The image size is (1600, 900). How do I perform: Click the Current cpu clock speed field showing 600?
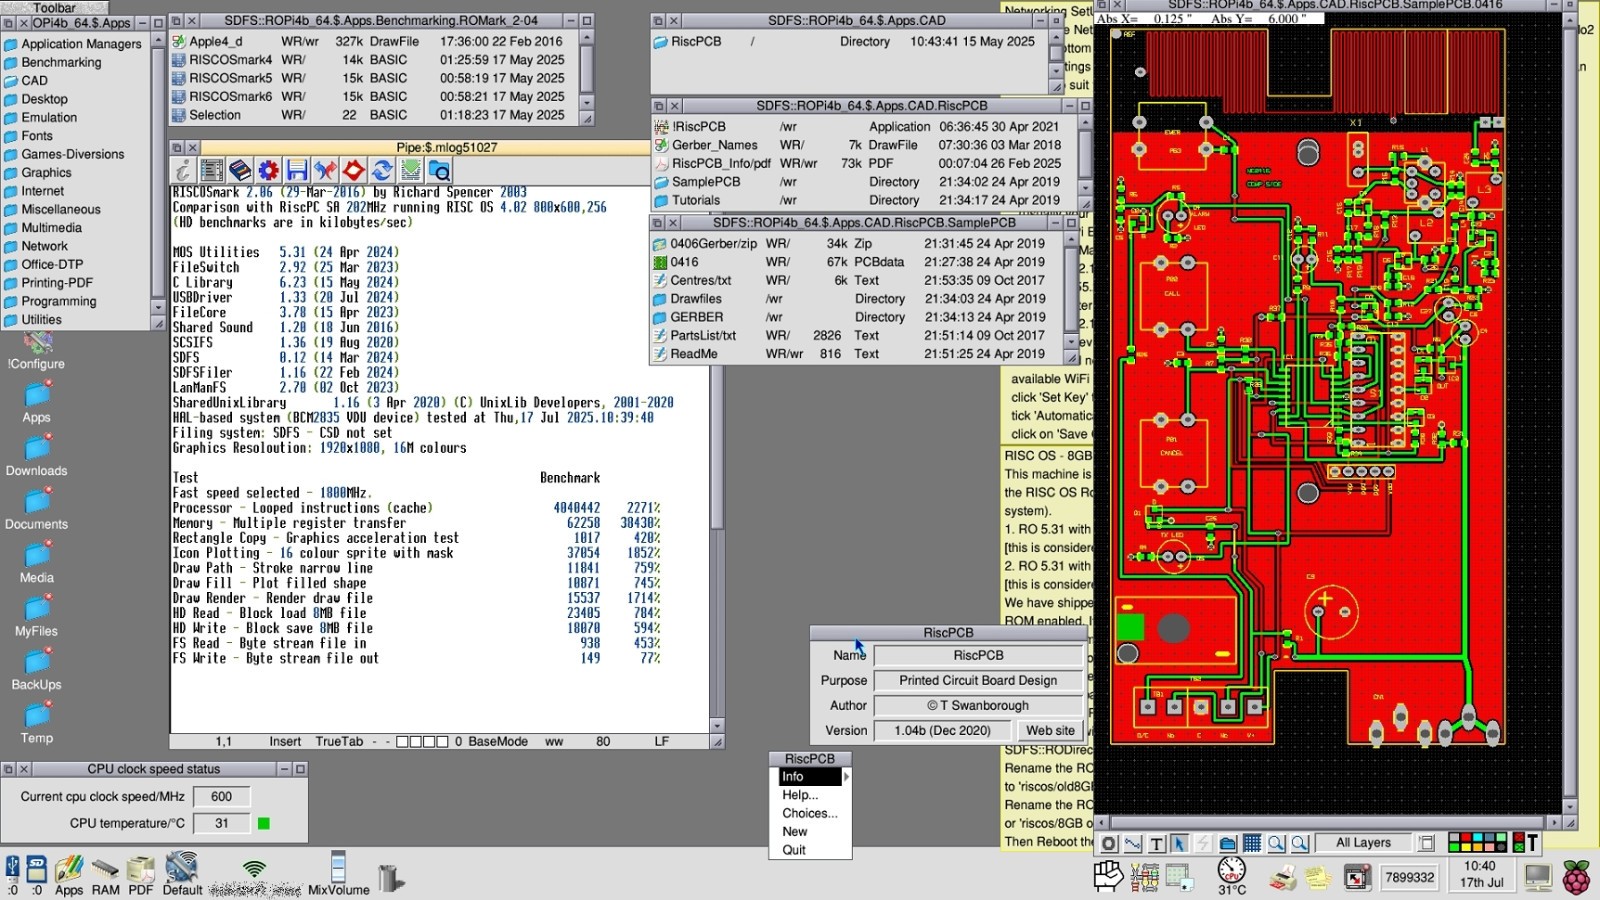point(221,797)
